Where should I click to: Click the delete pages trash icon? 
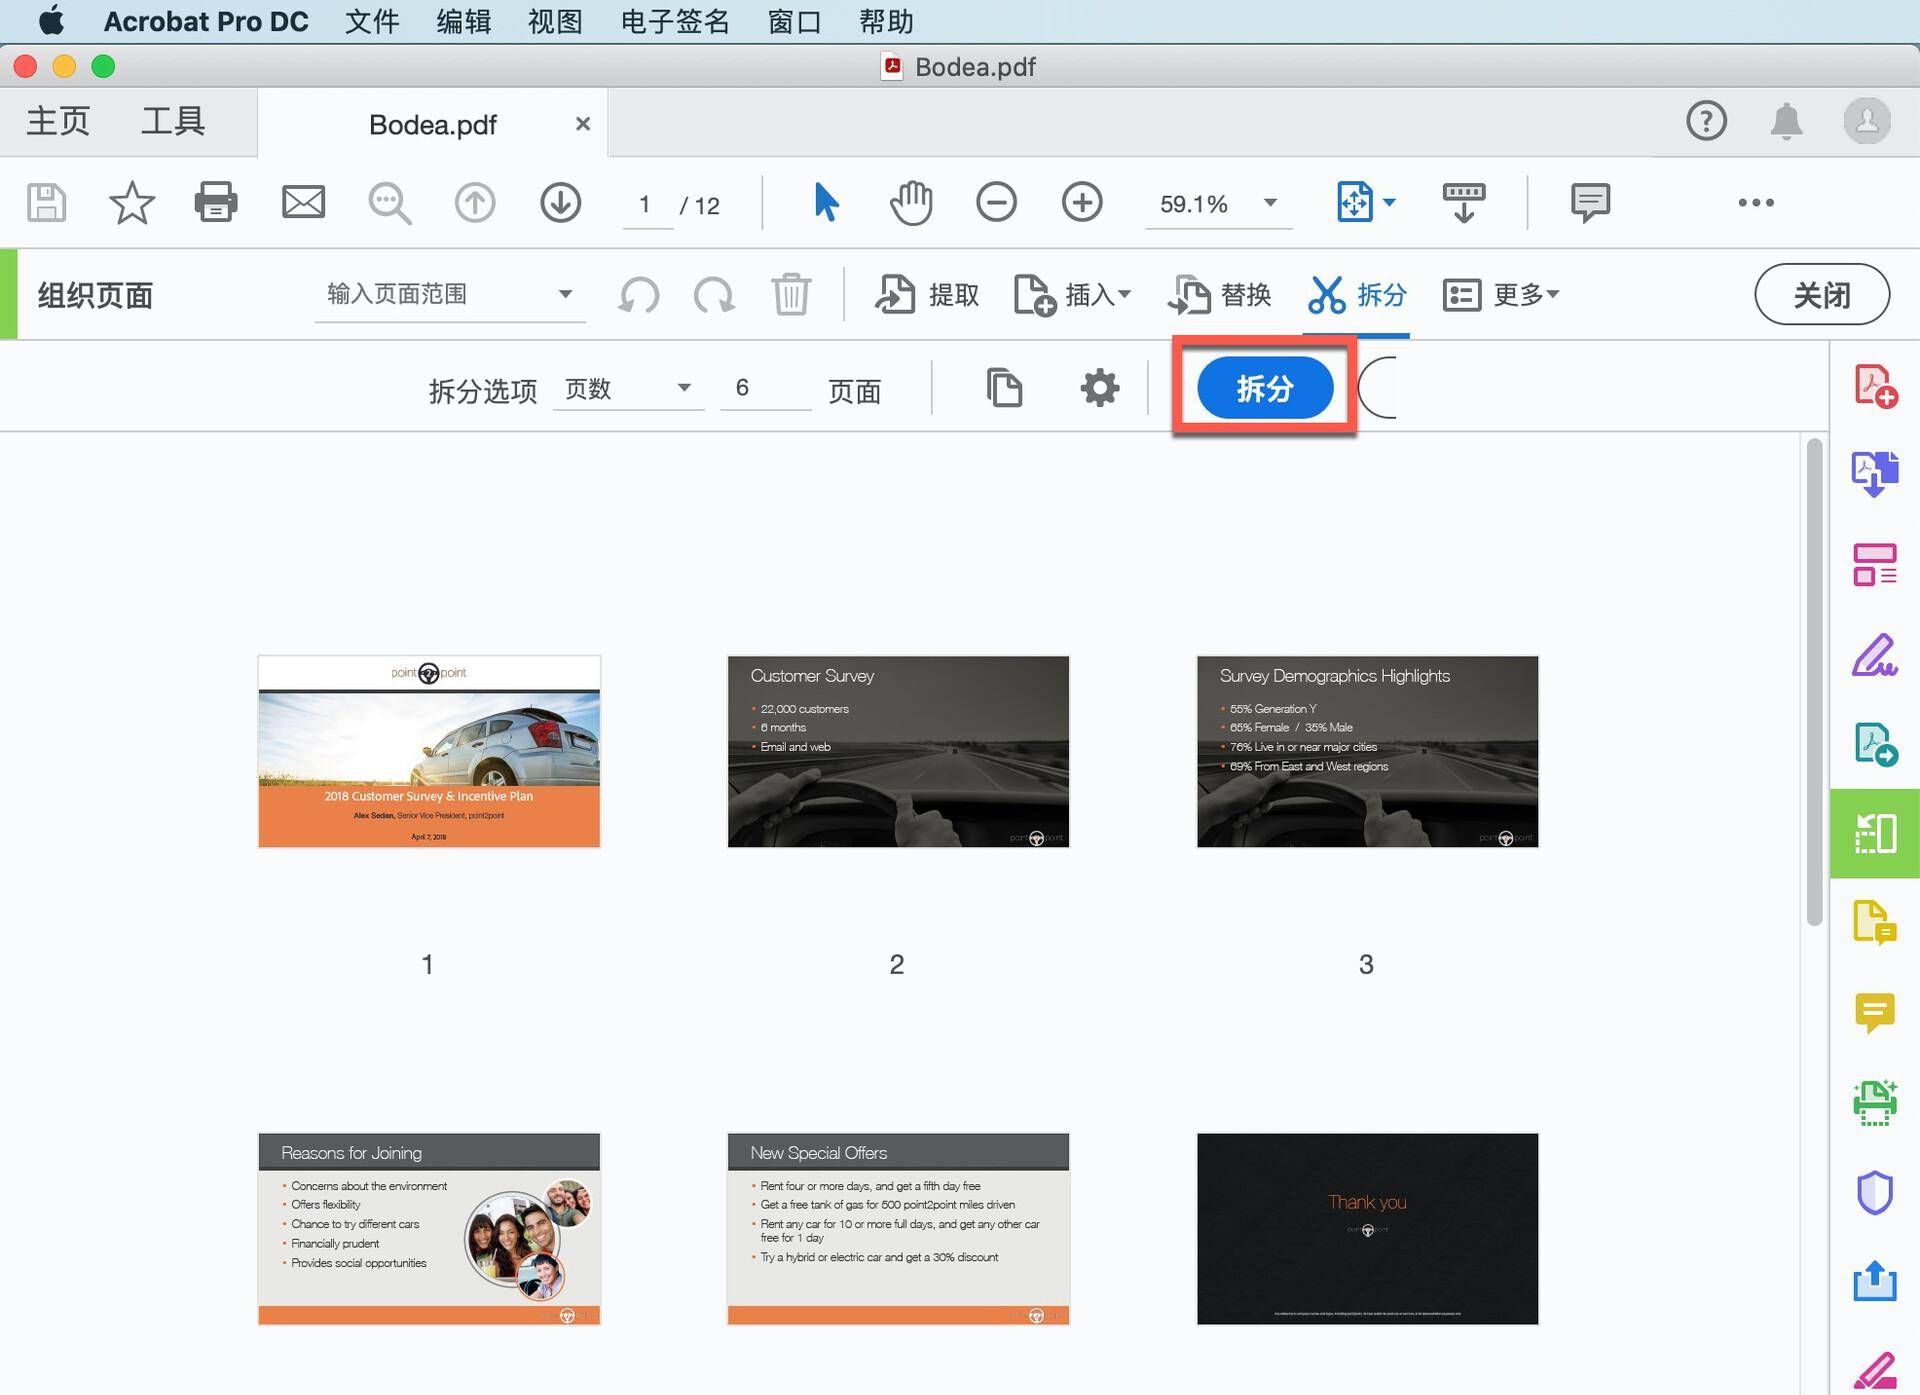(x=791, y=294)
